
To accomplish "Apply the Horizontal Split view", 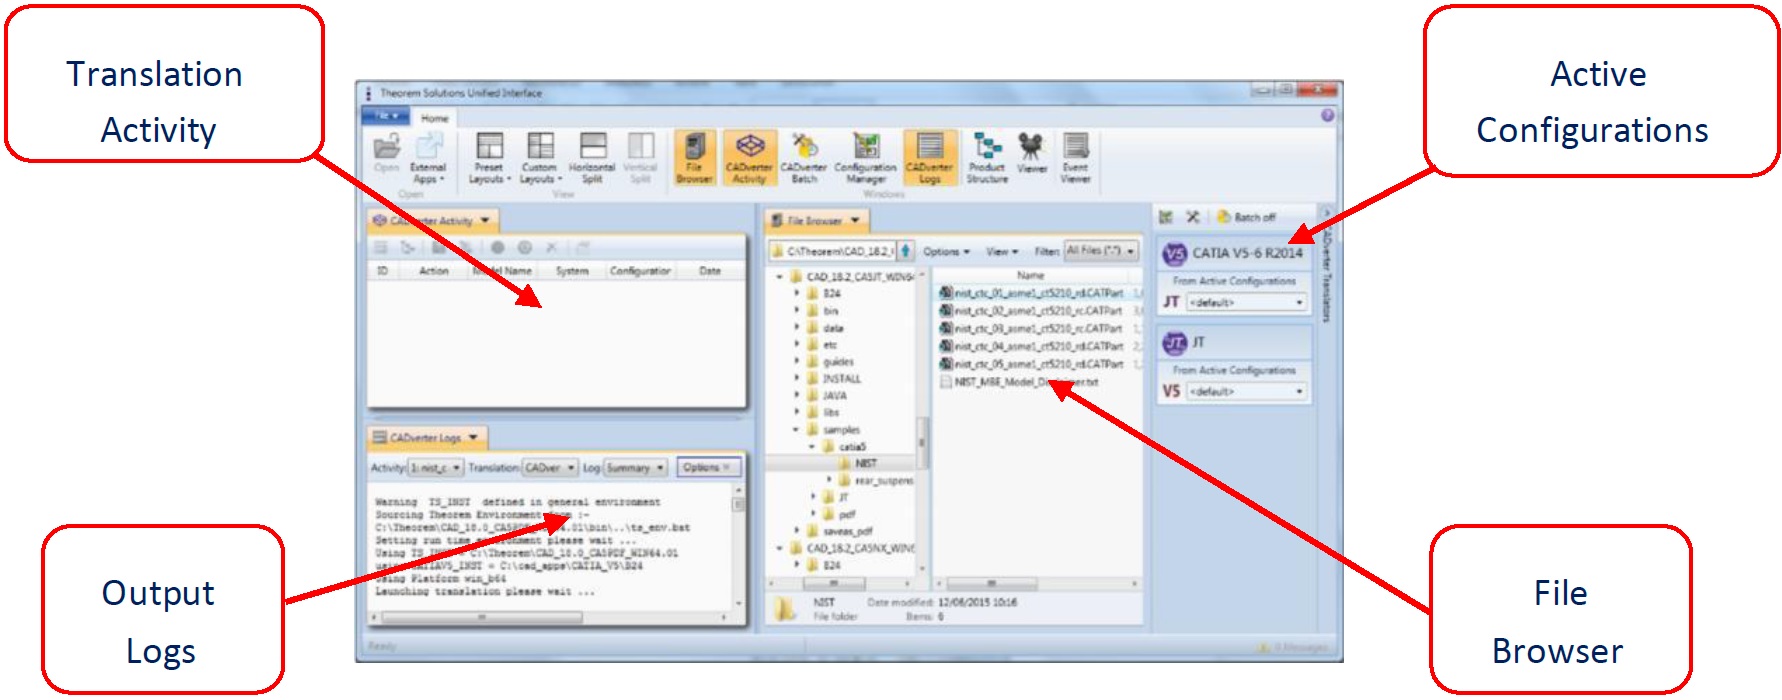I will click(592, 159).
